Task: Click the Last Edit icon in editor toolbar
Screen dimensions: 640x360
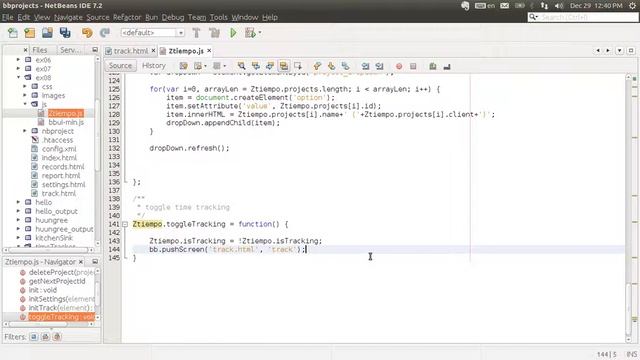Action: pos(183,66)
